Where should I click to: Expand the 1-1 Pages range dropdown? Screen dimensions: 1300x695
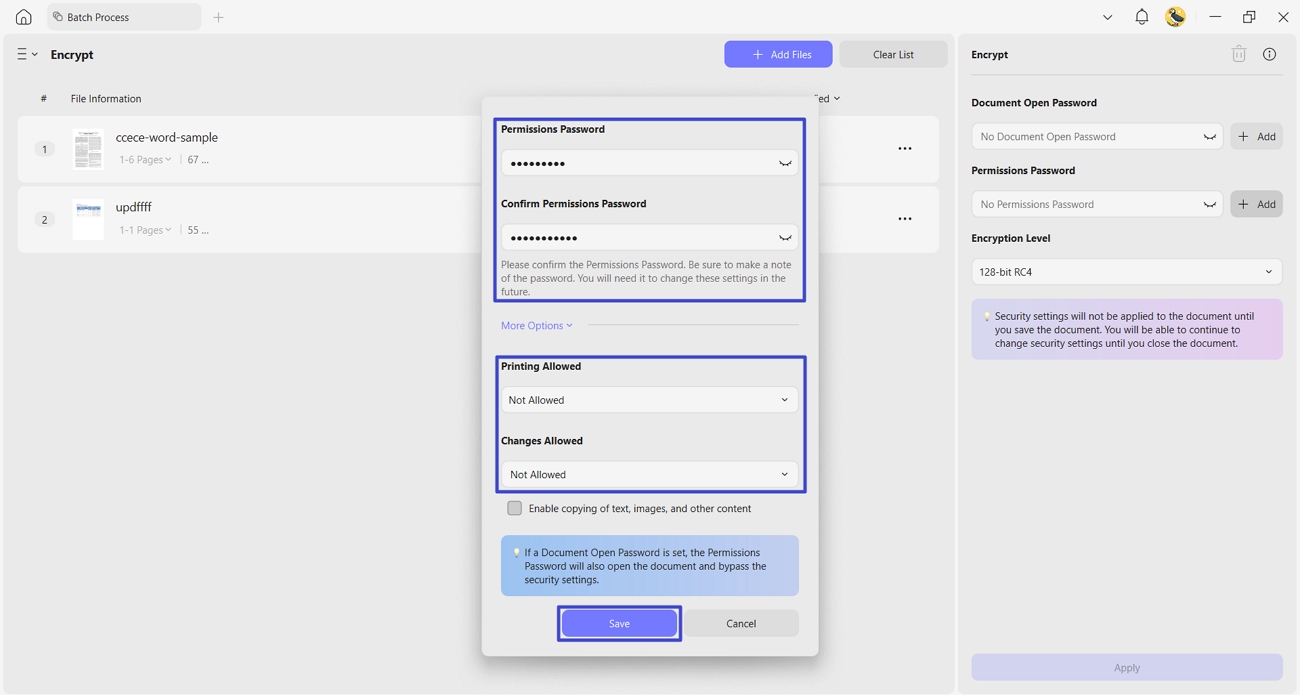[145, 230]
